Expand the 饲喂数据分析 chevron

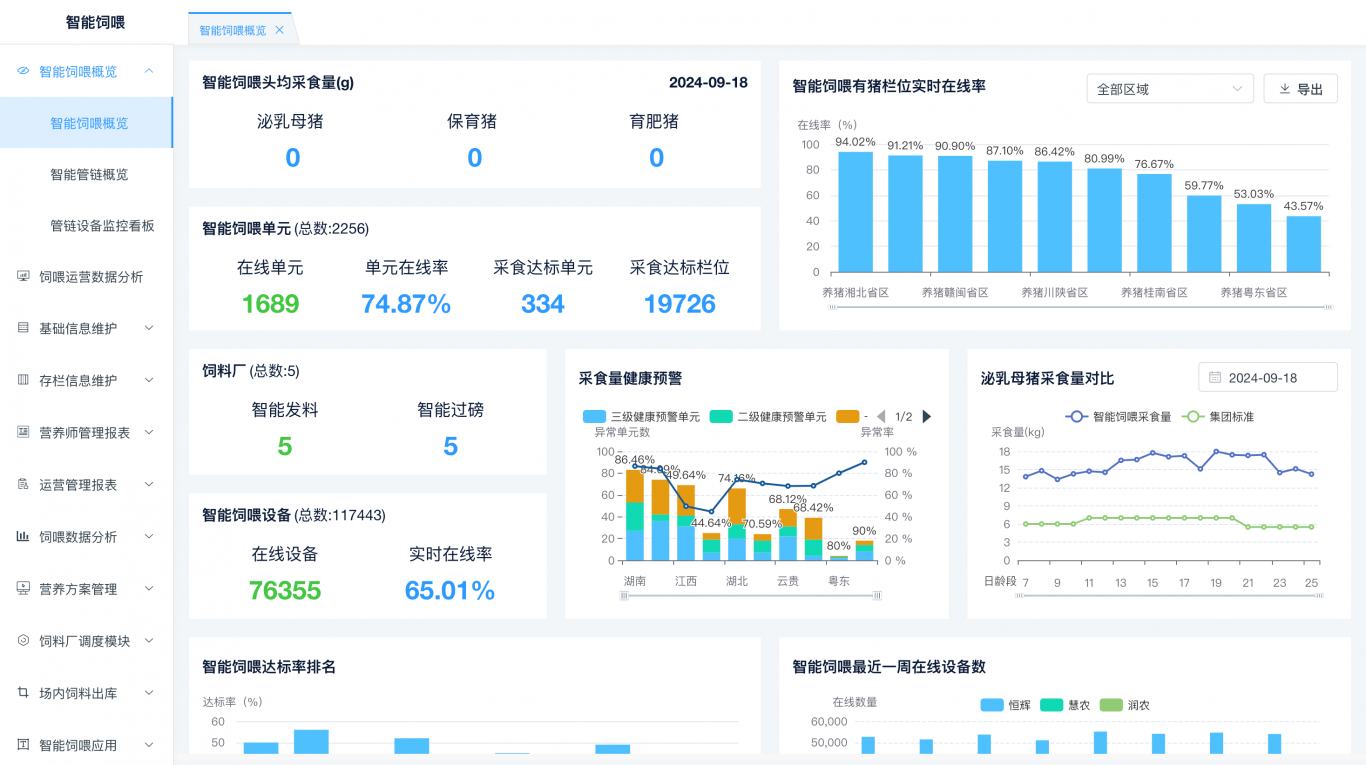[x=149, y=536]
